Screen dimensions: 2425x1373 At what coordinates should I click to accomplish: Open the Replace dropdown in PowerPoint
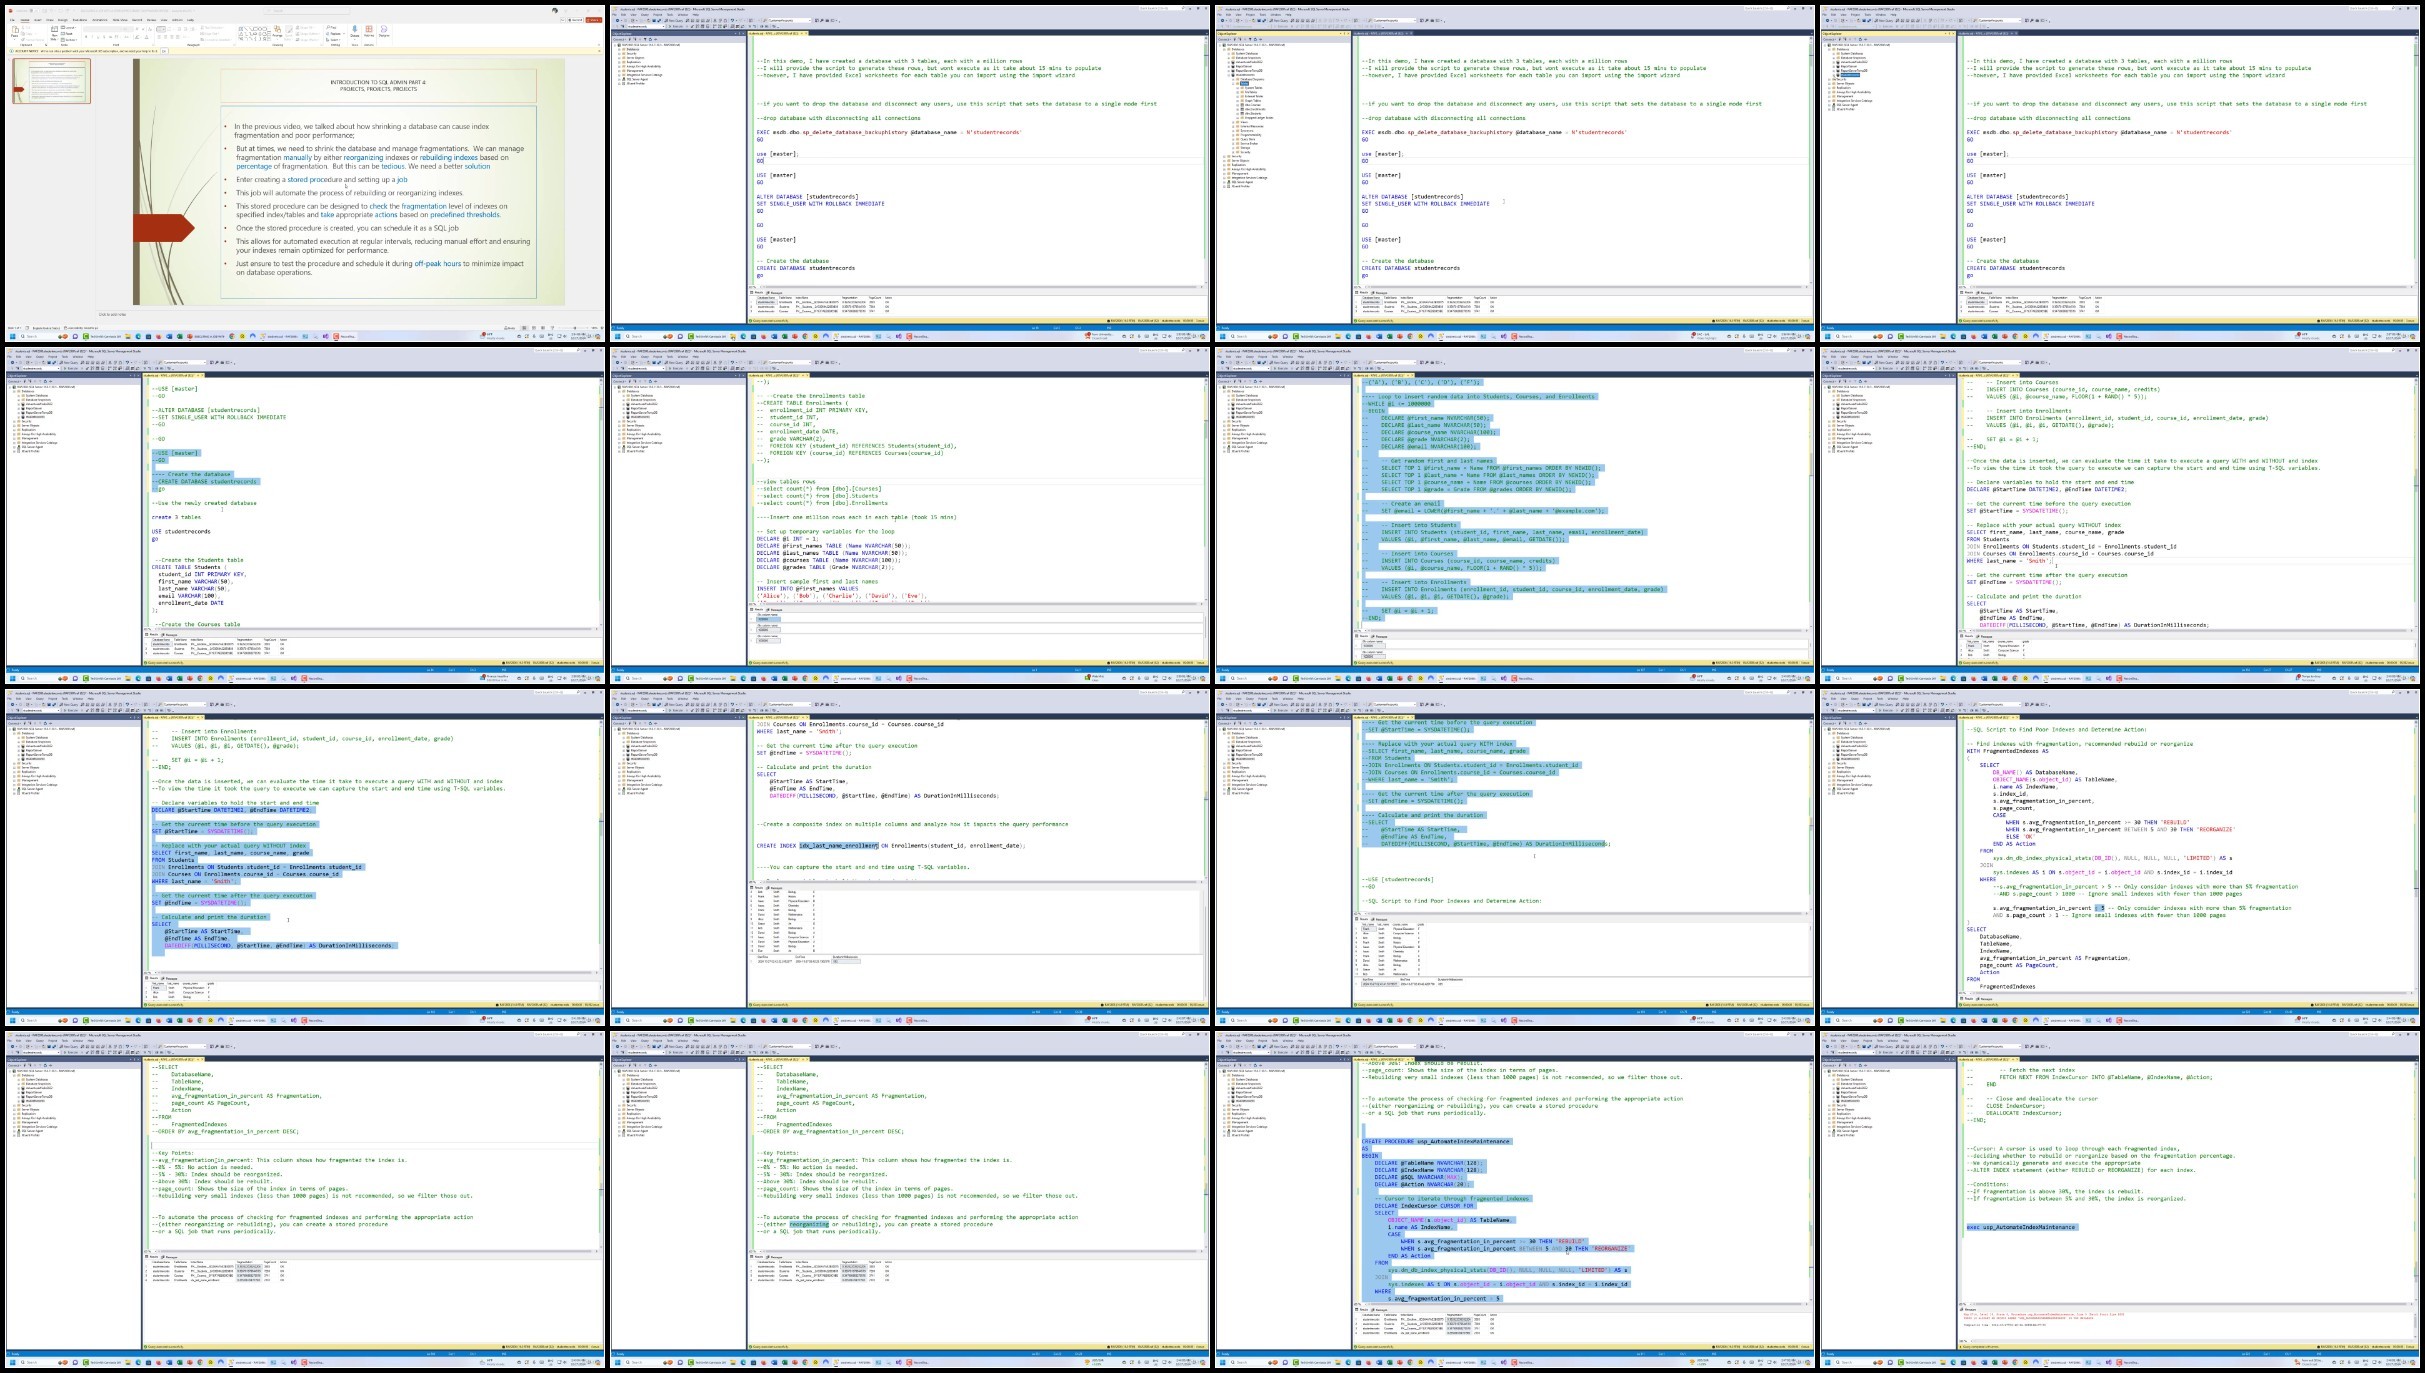336,33
